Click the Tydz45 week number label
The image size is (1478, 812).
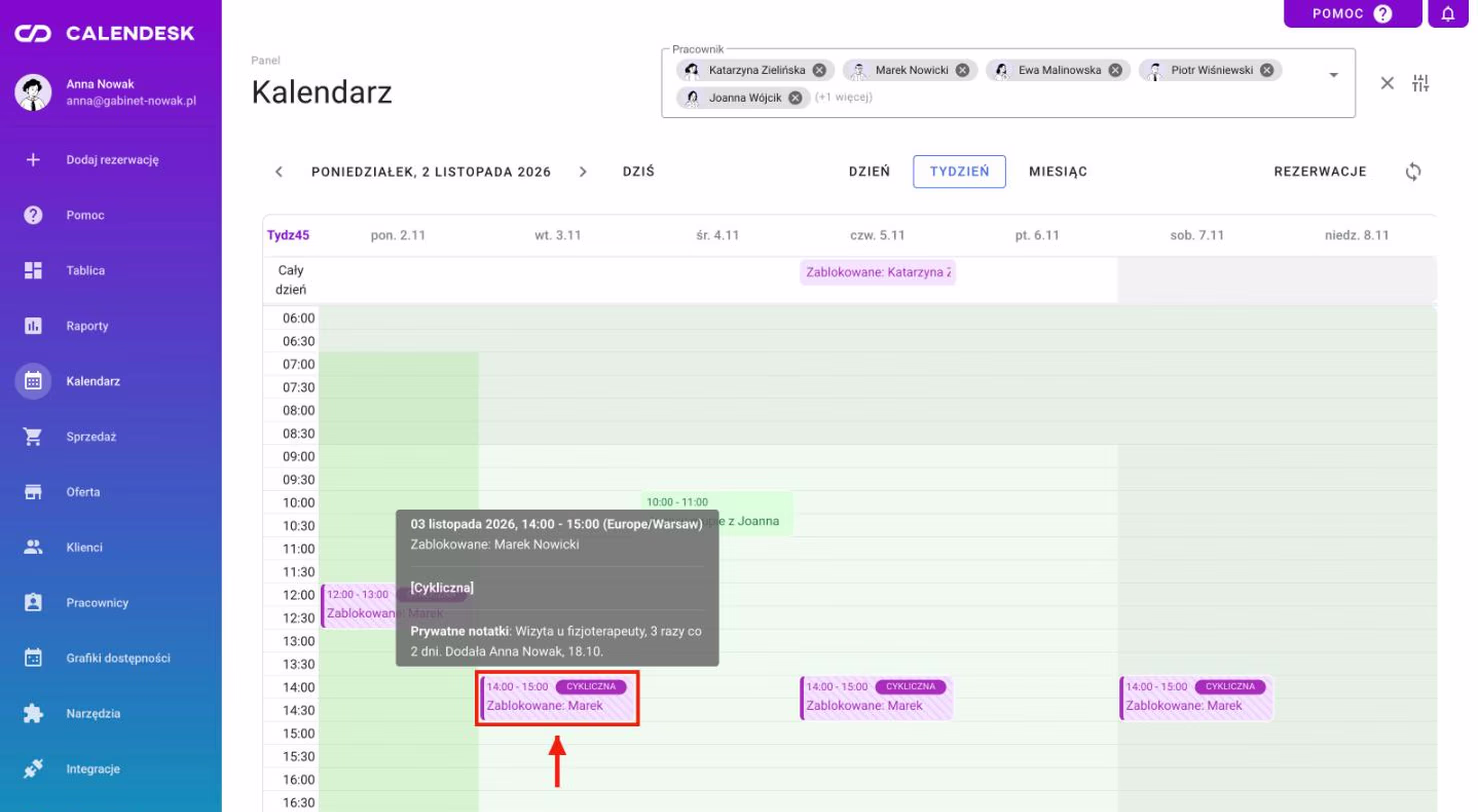pos(288,236)
